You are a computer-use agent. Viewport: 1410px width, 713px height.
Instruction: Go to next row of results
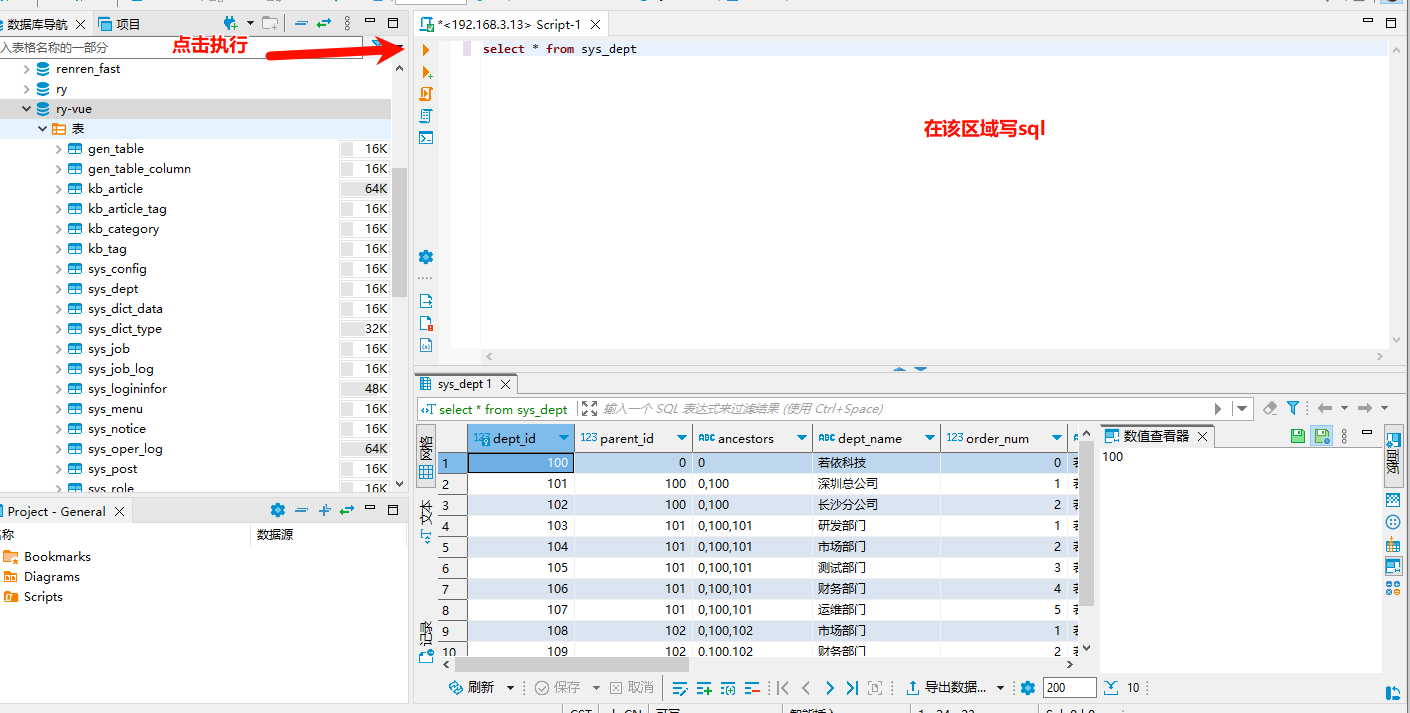click(x=829, y=688)
